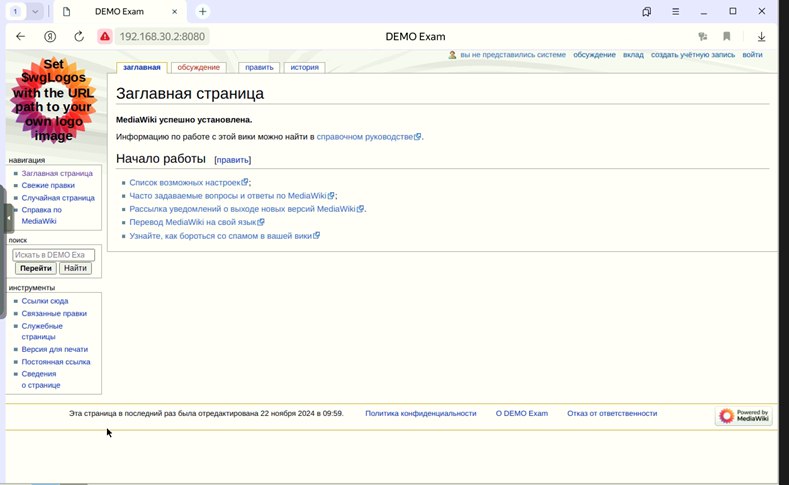The width and height of the screenshot is (789, 485).
Task: Click the "войти" login link
Action: click(752, 54)
